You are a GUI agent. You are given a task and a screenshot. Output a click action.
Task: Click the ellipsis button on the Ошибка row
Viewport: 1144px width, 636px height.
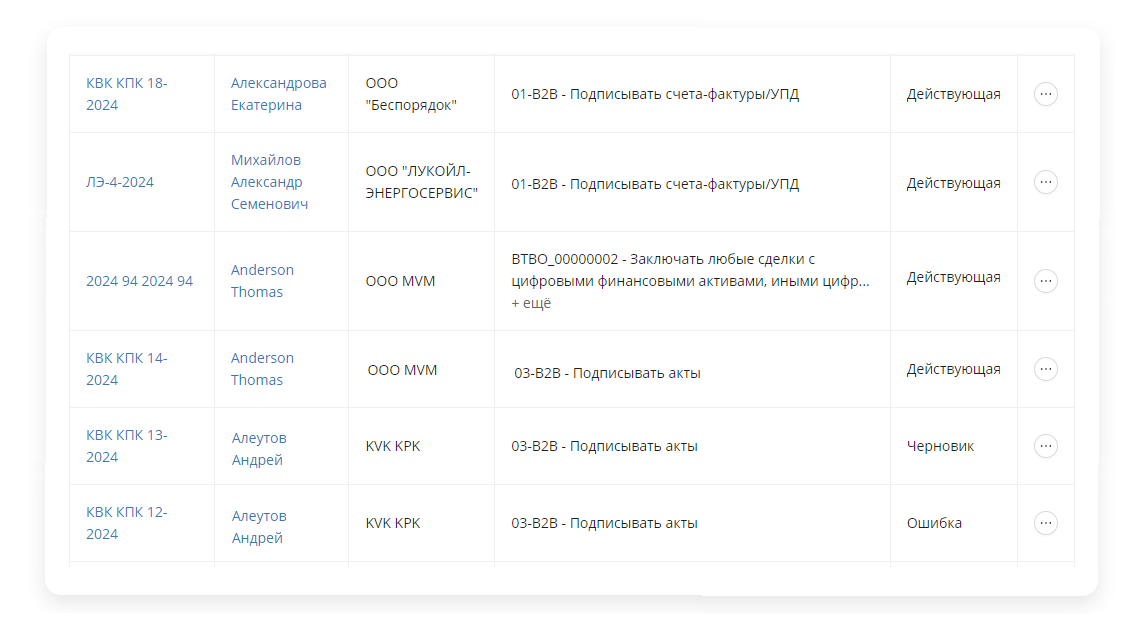[x=1045, y=523]
